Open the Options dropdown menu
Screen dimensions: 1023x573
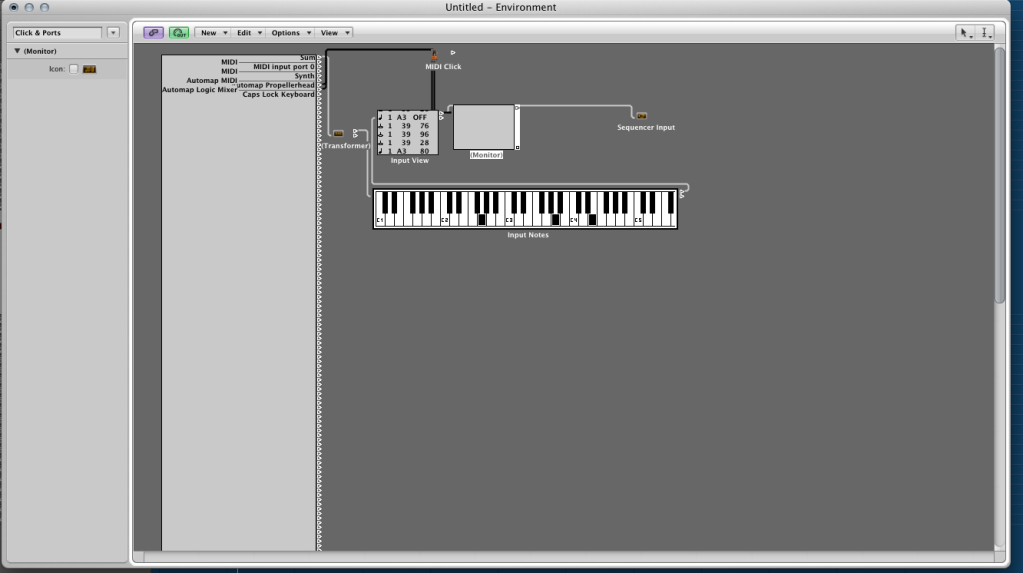(x=290, y=33)
